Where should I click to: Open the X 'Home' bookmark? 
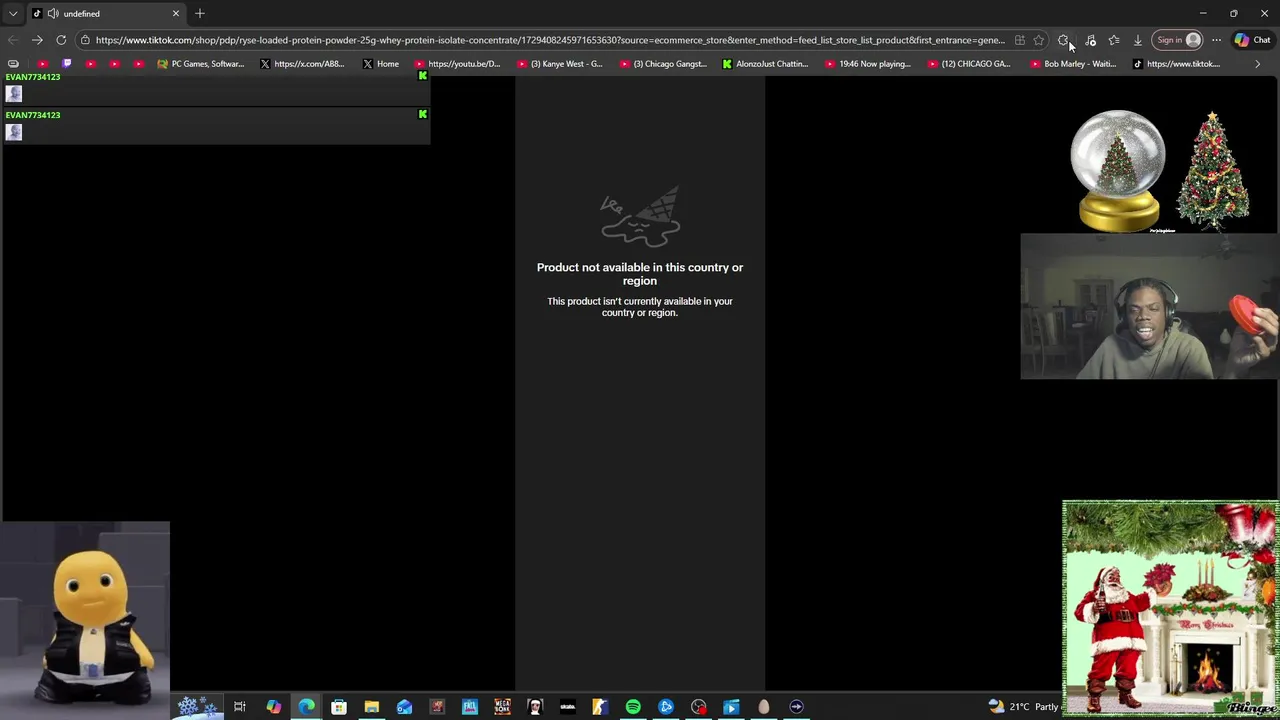381,64
